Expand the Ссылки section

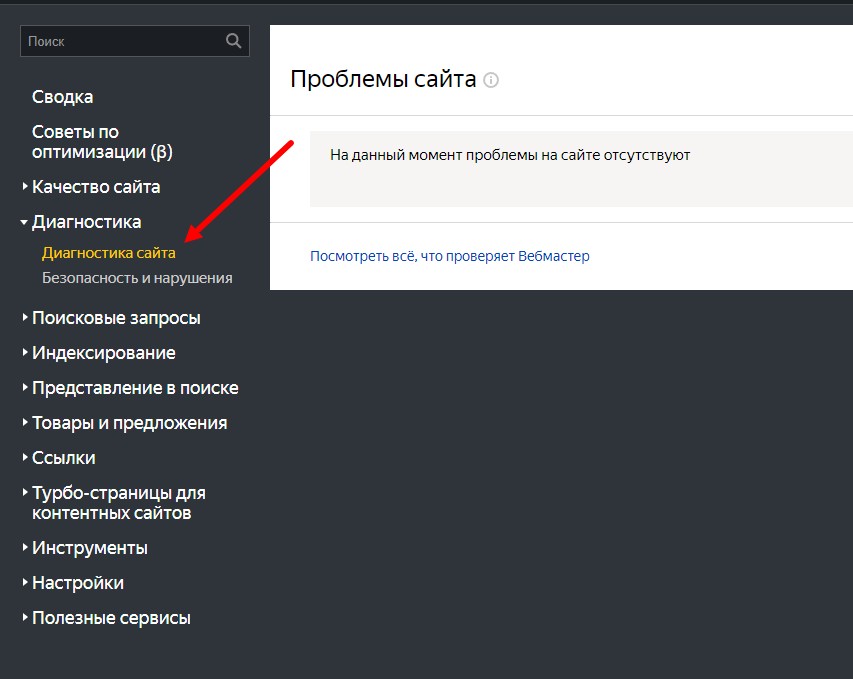[x=63, y=458]
